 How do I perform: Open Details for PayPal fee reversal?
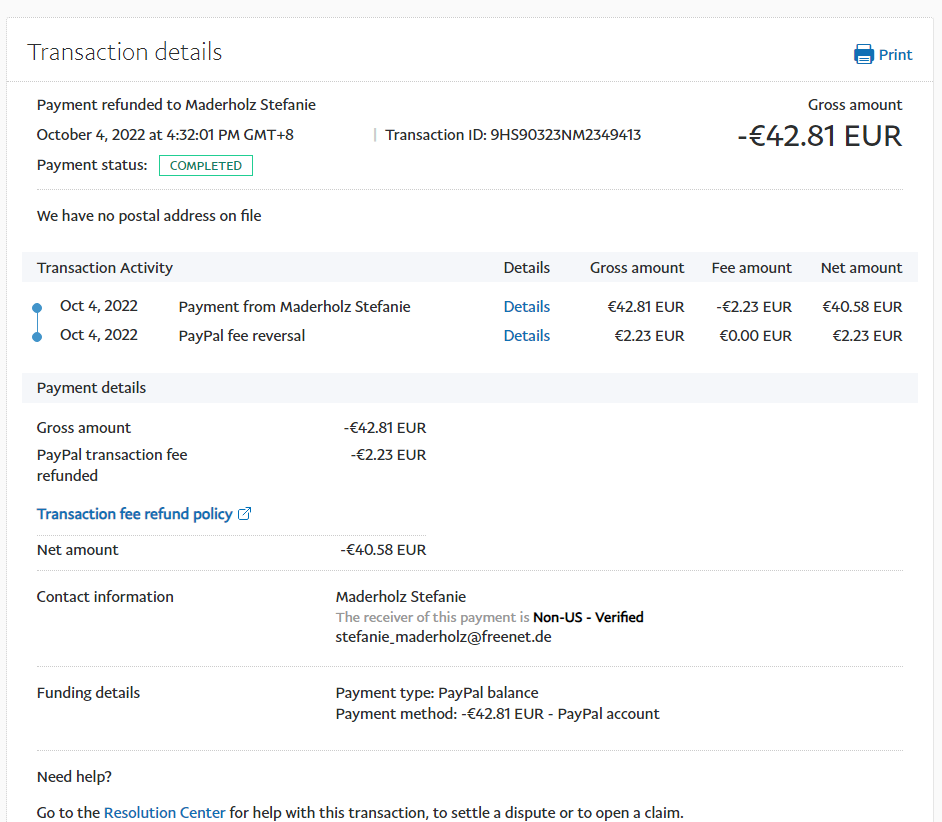point(526,336)
